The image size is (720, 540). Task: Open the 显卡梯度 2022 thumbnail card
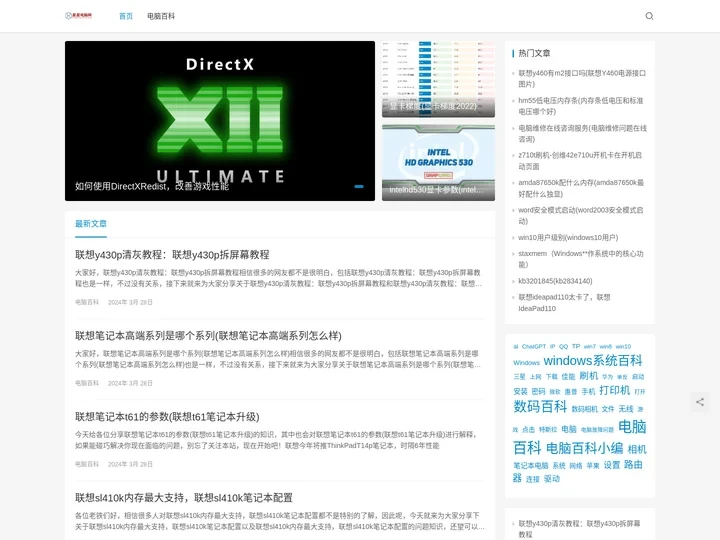[438, 79]
